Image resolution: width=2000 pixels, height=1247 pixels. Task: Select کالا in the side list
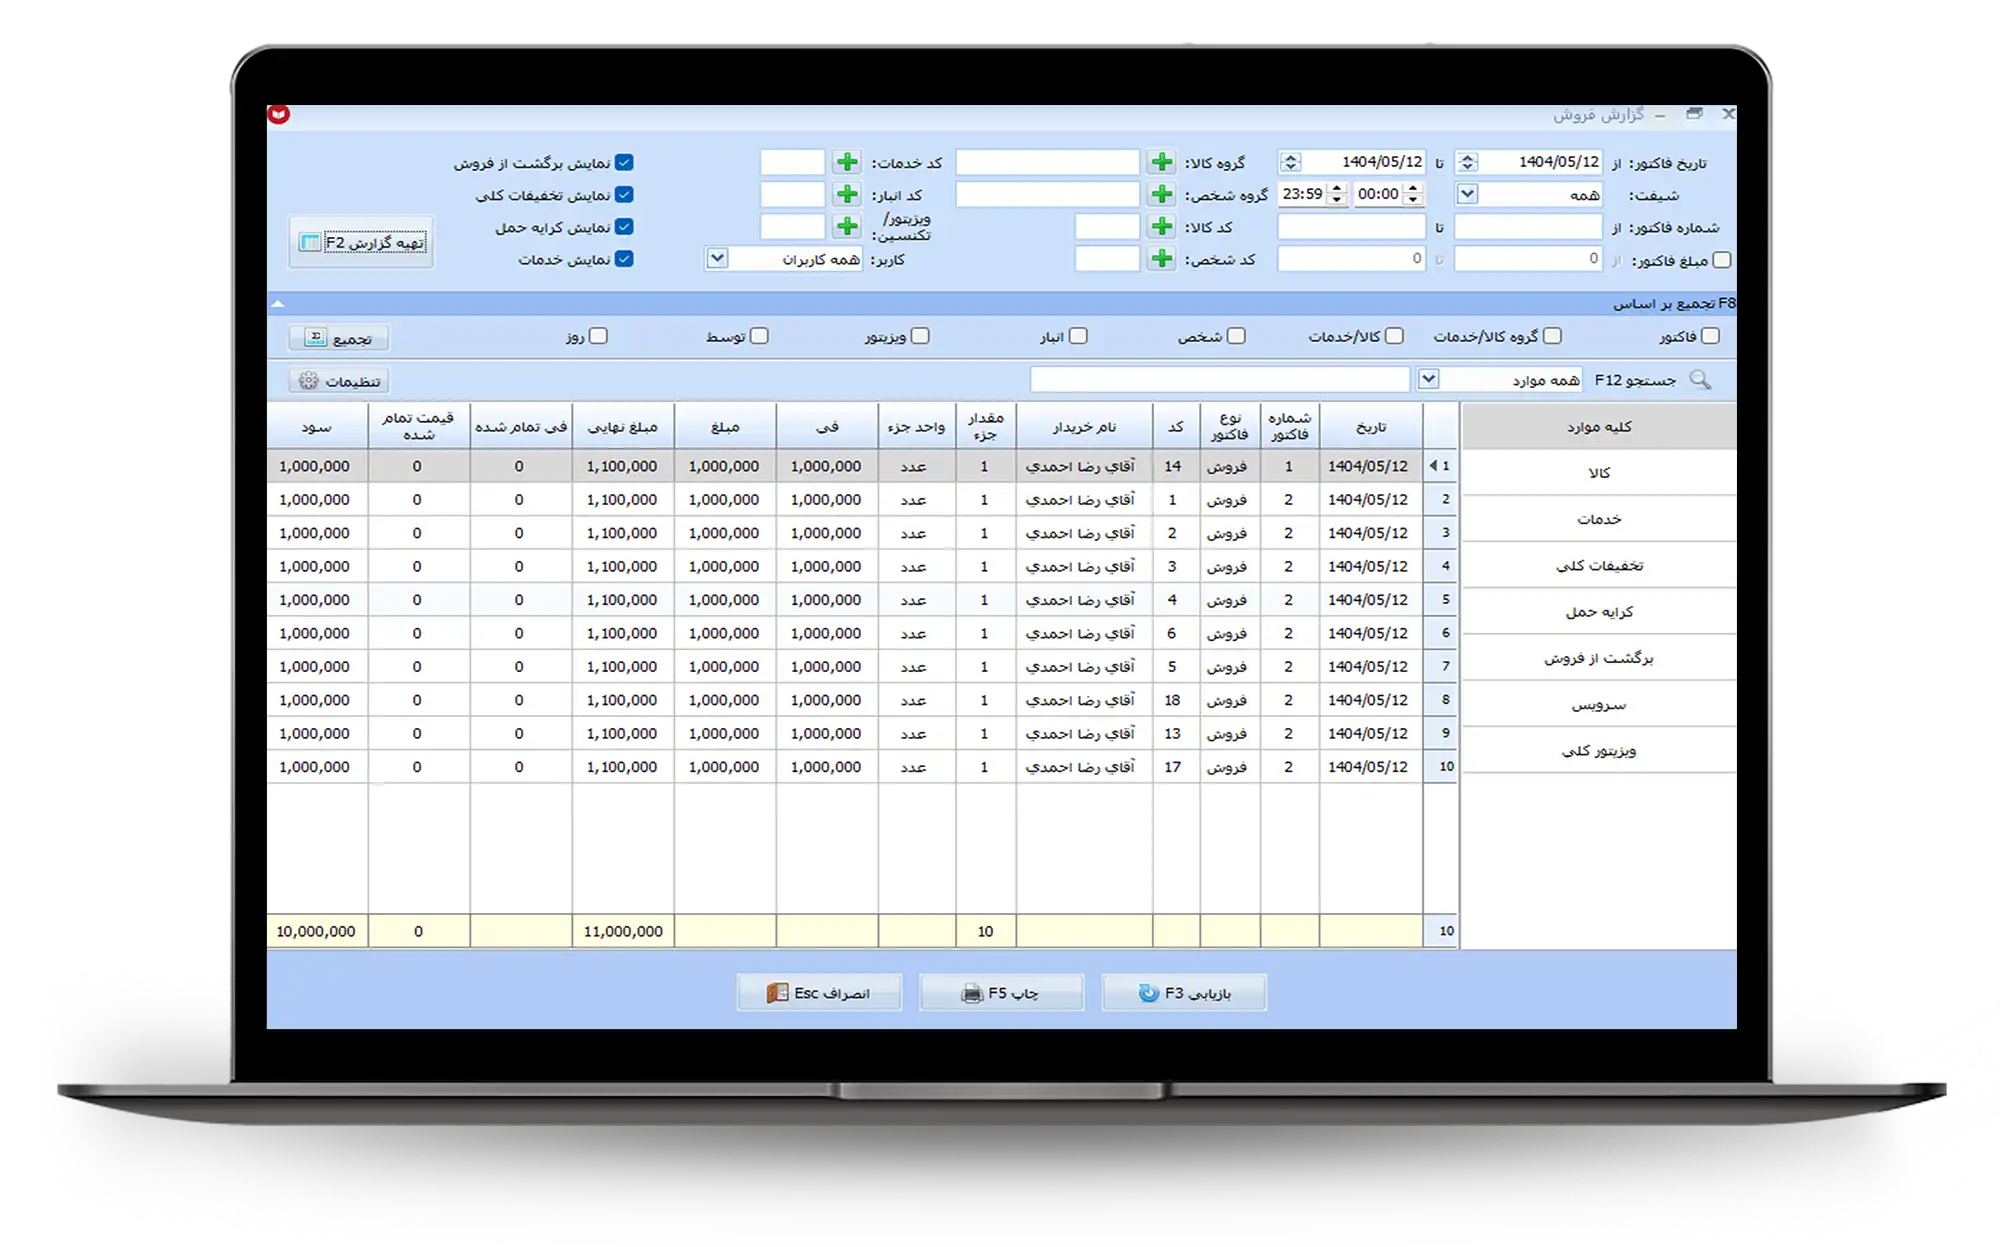pos(1598,472)
